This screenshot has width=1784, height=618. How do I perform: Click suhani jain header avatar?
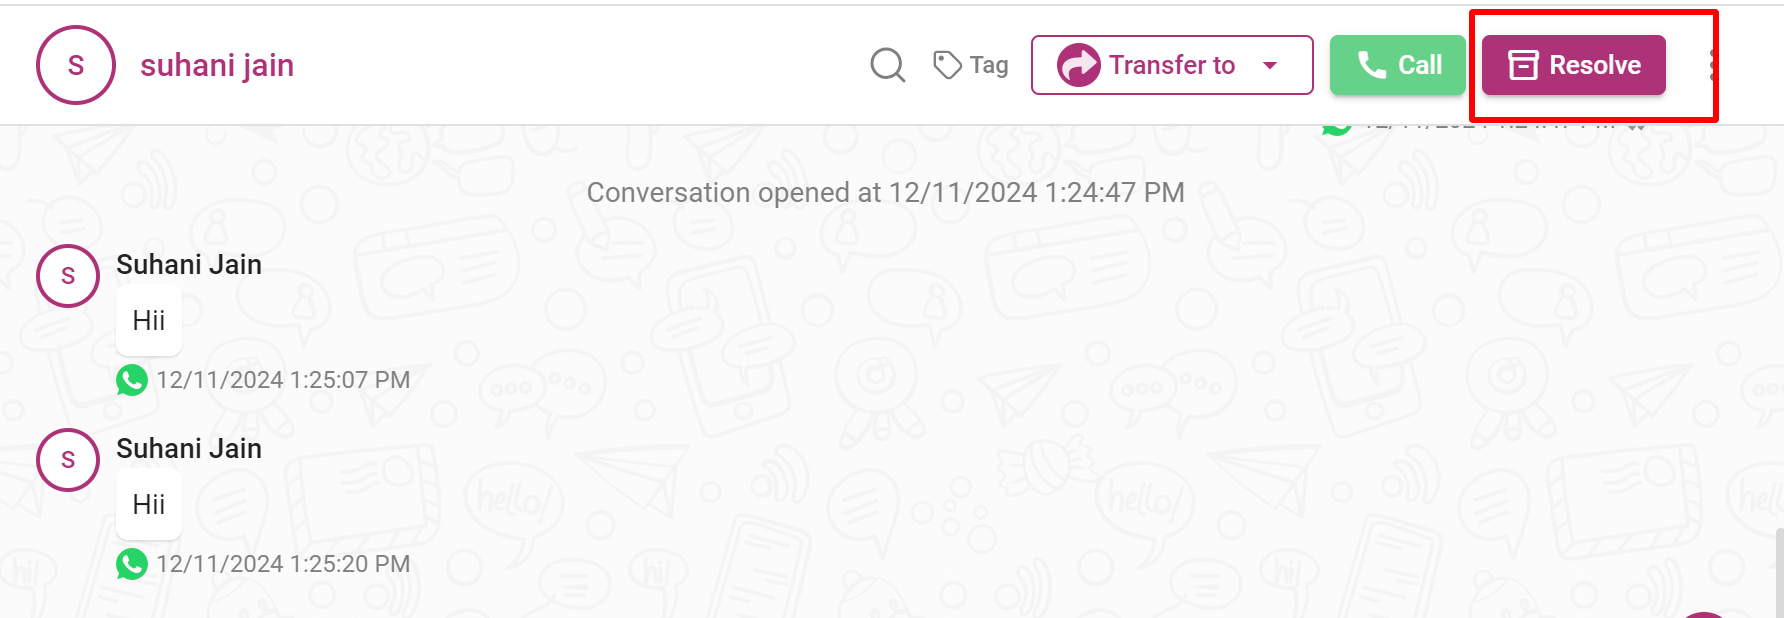point(76,65)
